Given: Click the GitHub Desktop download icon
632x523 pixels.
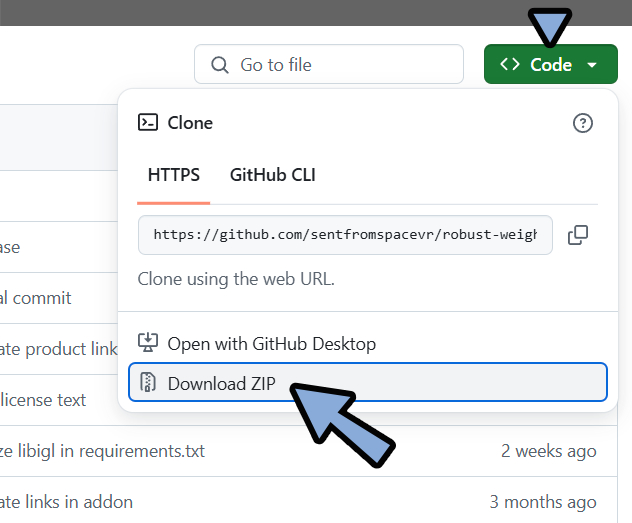Looking at the screenshot, I should (x=148, y=342).
